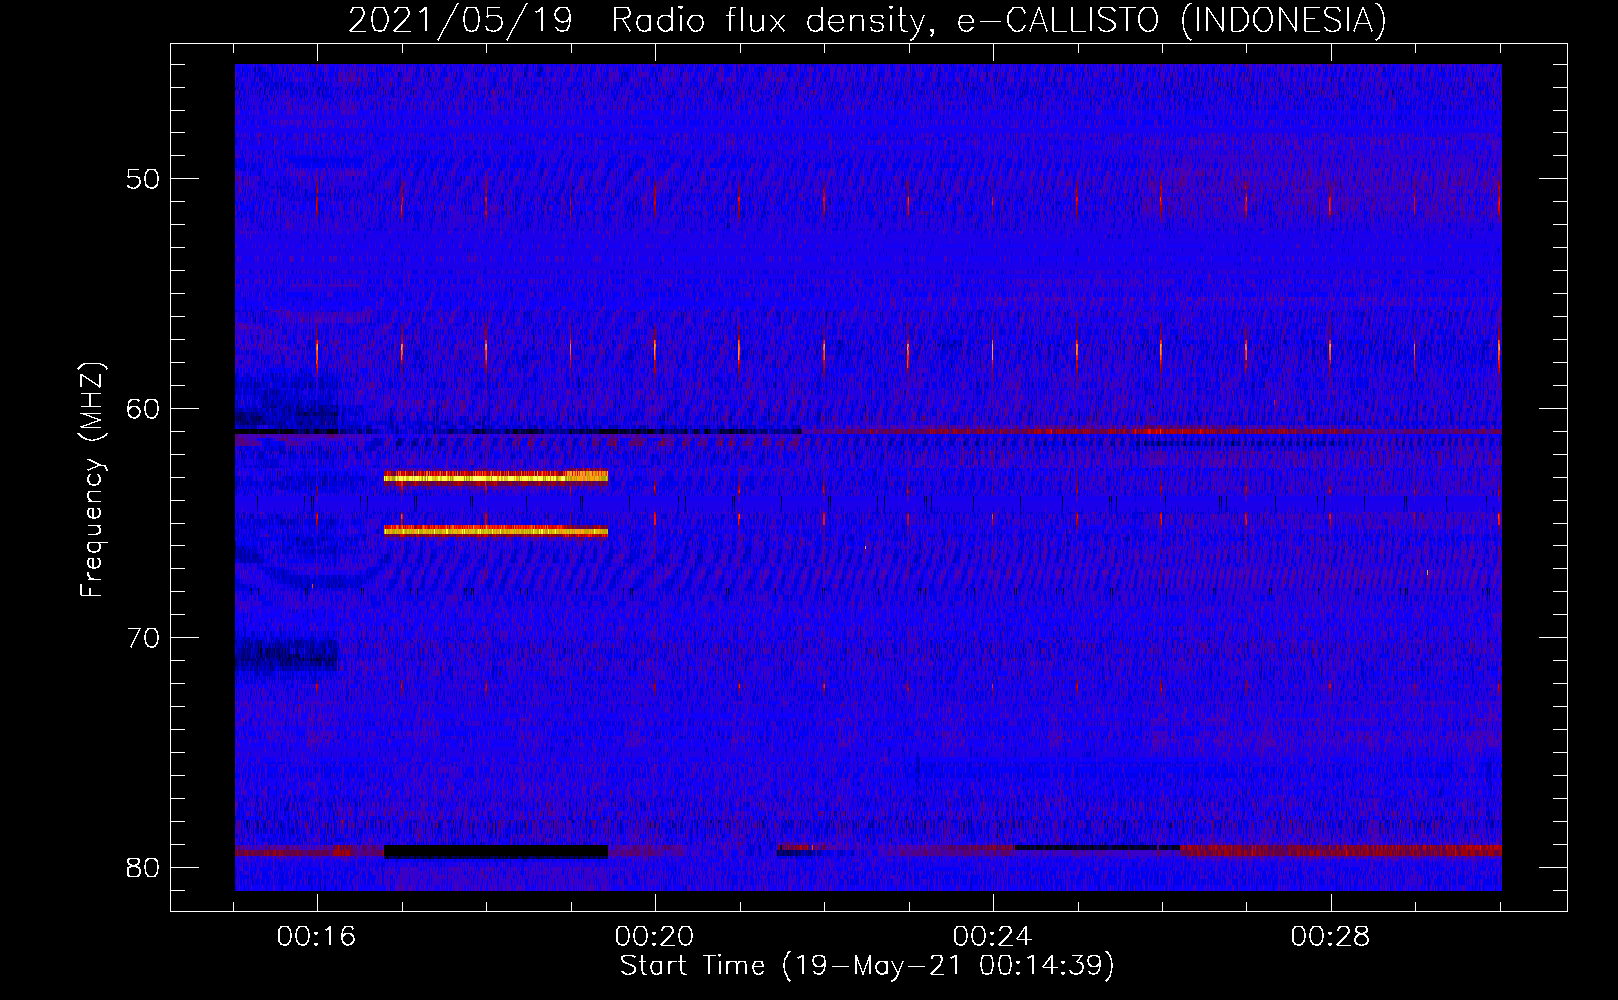Click the bright yellow emission band near 65 MHz

496,531
